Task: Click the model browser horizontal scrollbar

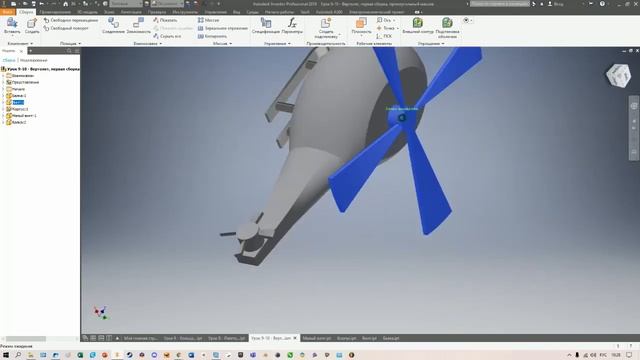Action: coord(26,339)
